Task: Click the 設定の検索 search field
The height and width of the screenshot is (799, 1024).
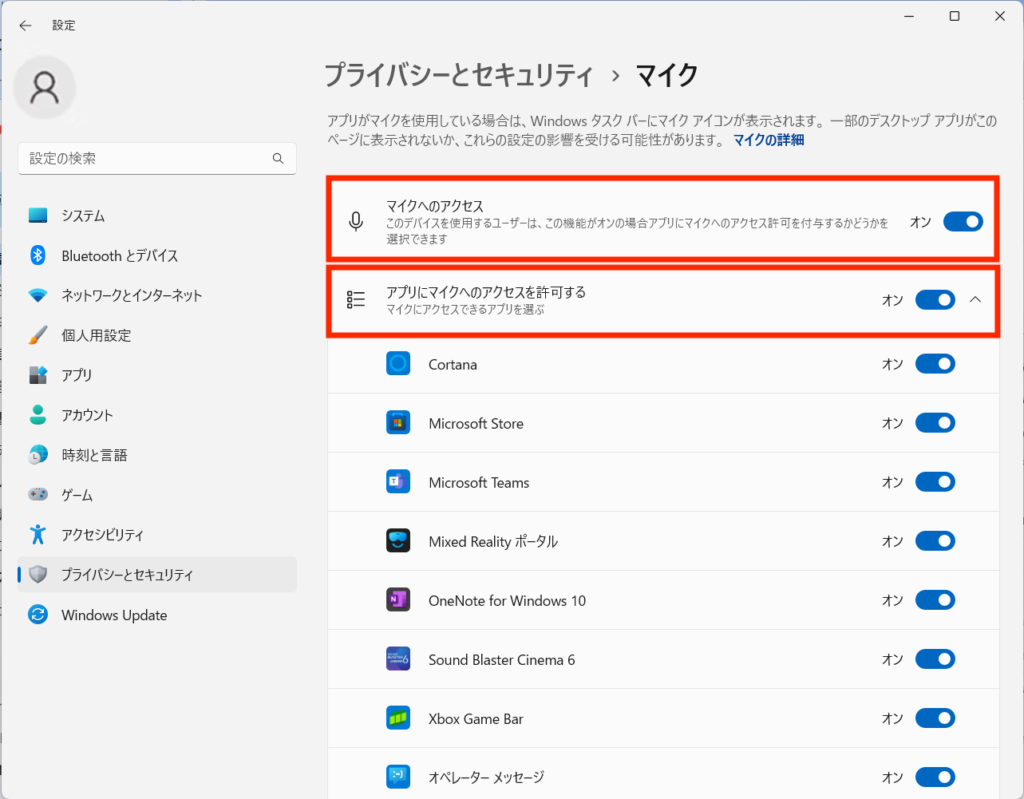Action: point(145,159)
